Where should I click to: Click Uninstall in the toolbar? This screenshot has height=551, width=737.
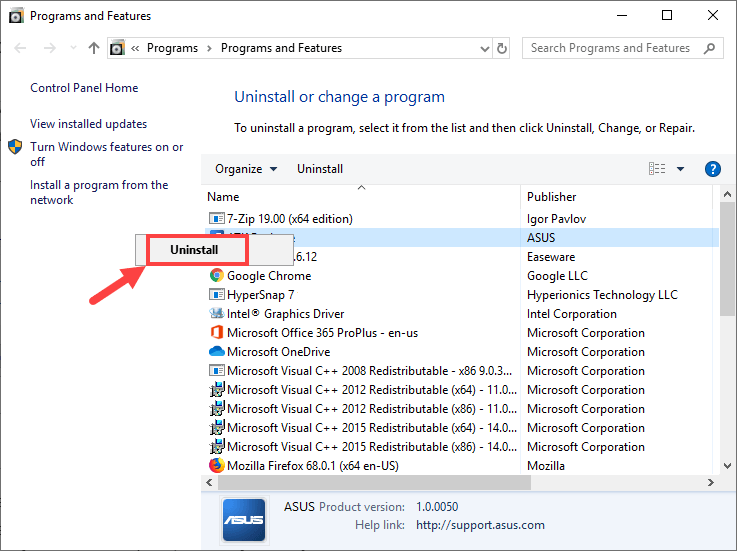(320, 169)
